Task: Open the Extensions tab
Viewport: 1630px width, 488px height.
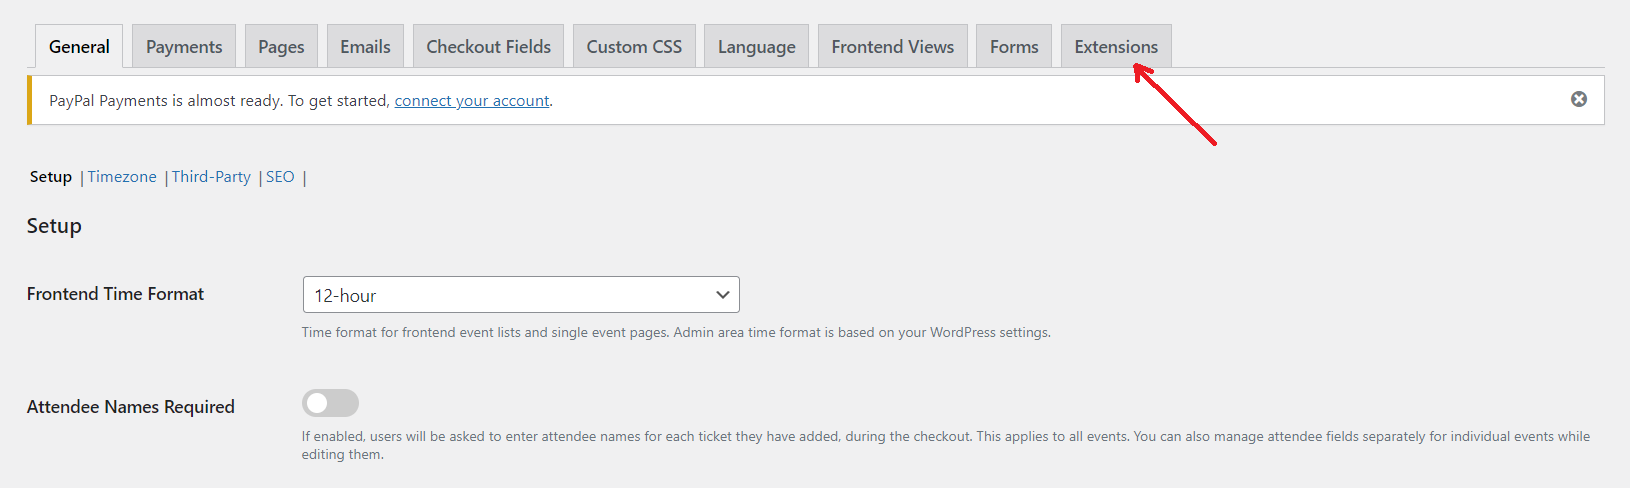Action: click(1116, 47)
